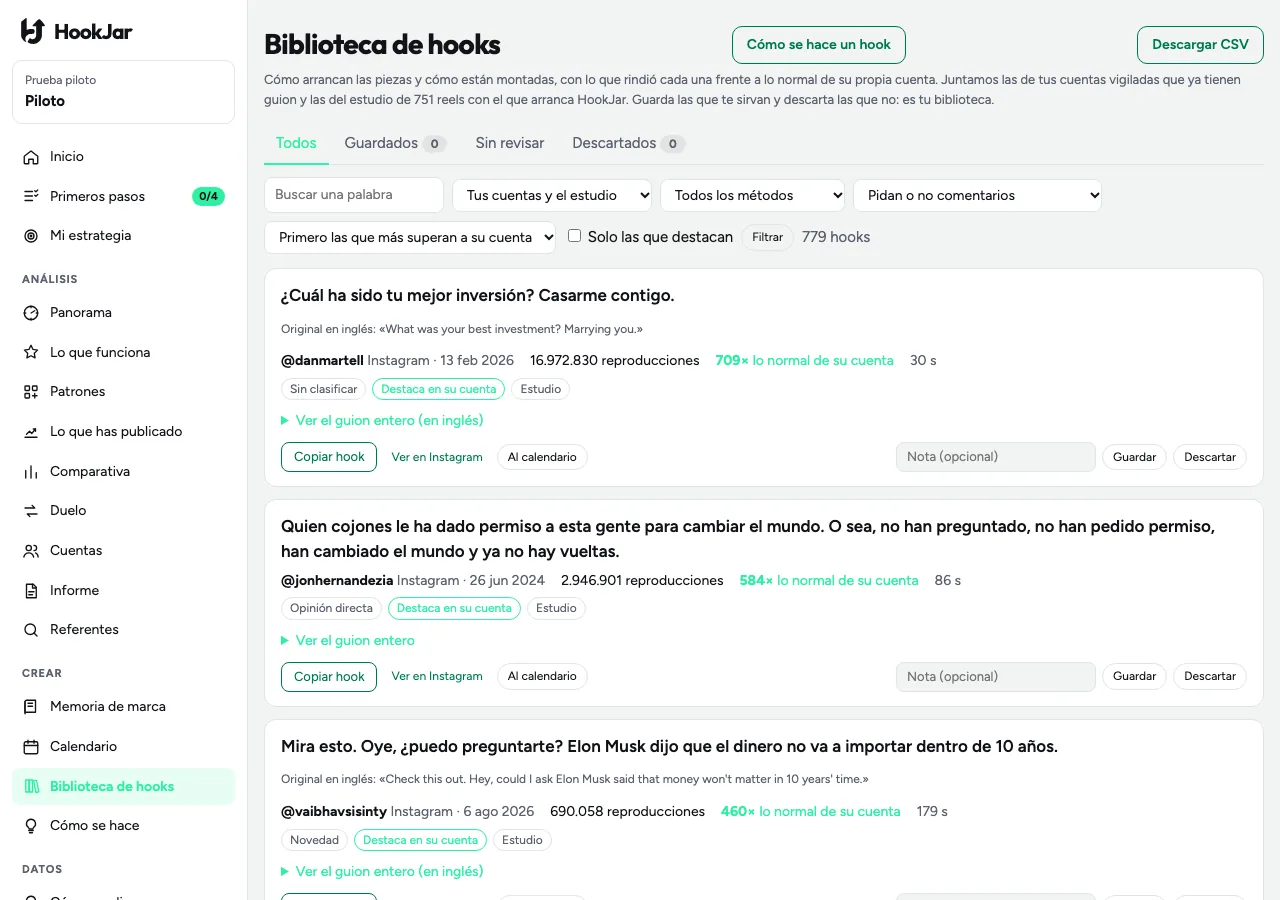Expand the English script of the @vaibhavsisinty hook

click(x=382, y=871)
